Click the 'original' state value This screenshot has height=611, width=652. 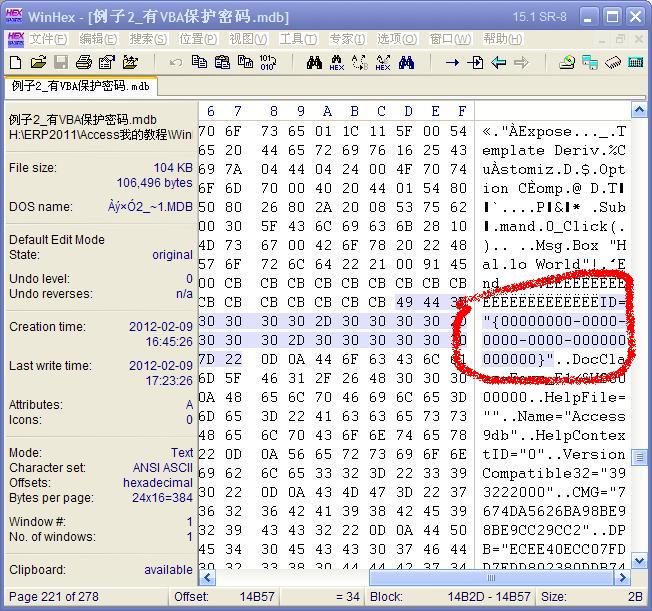(172, 255)
